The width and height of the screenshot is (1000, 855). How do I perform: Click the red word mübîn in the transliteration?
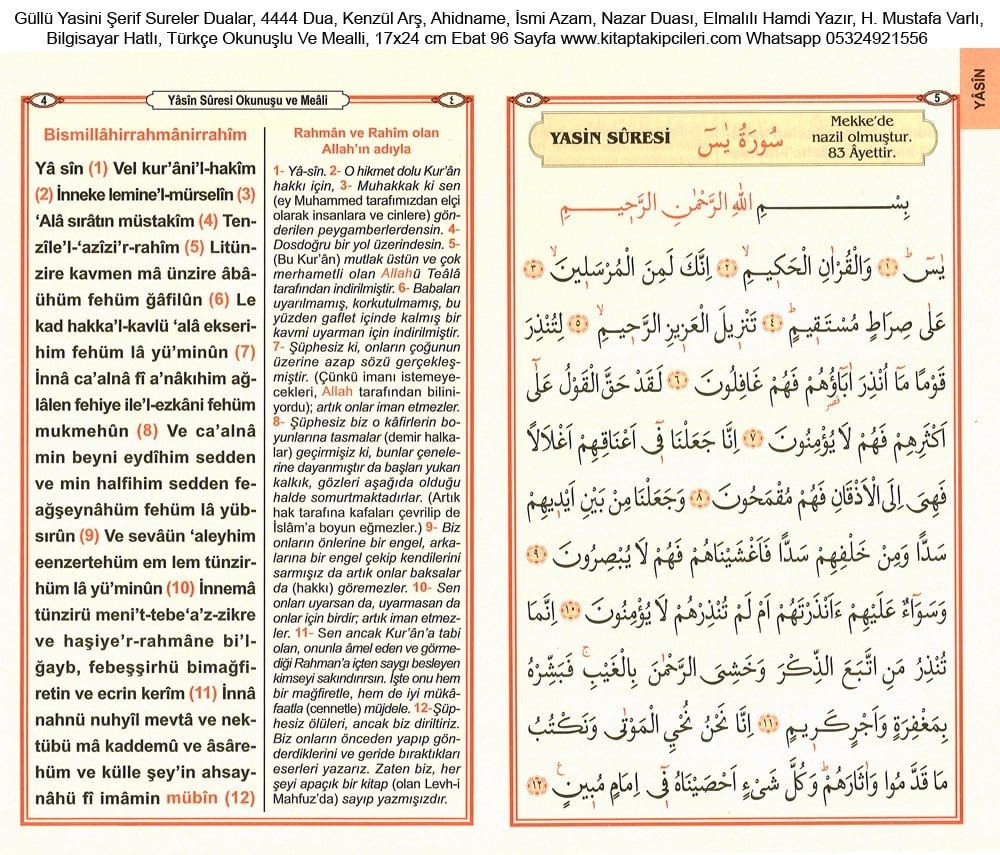(192, 798)
